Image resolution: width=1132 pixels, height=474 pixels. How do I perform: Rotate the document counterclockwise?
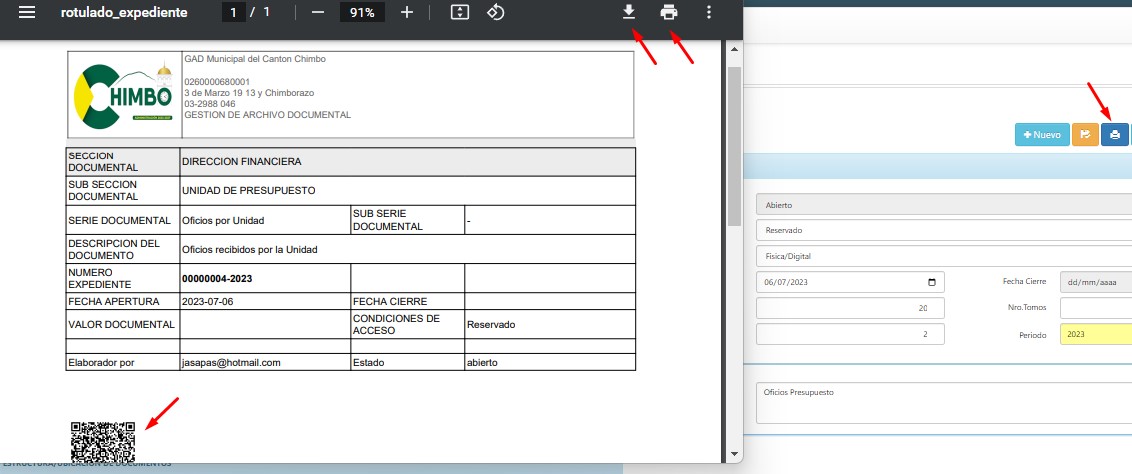point(495,12)
